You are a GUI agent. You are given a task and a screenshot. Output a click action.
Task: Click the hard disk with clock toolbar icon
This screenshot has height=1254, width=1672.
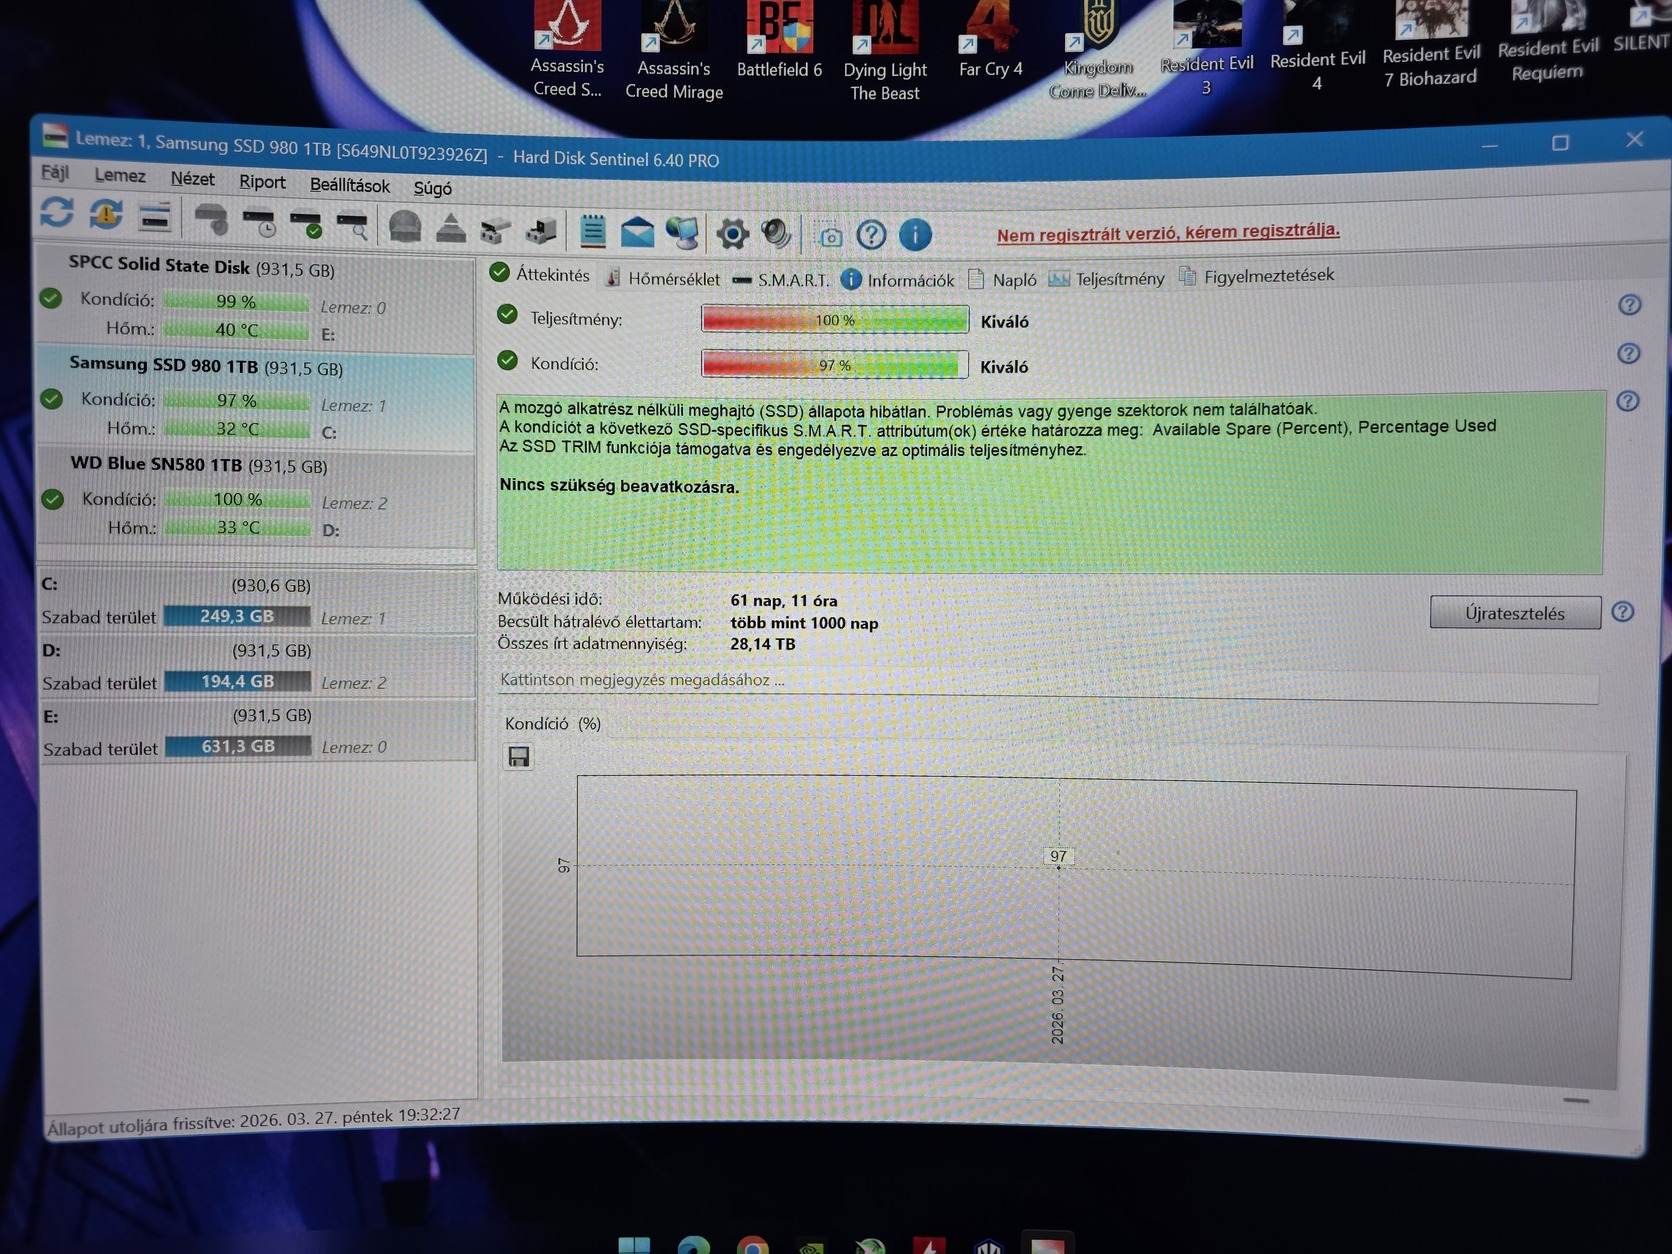coord(260,222)
